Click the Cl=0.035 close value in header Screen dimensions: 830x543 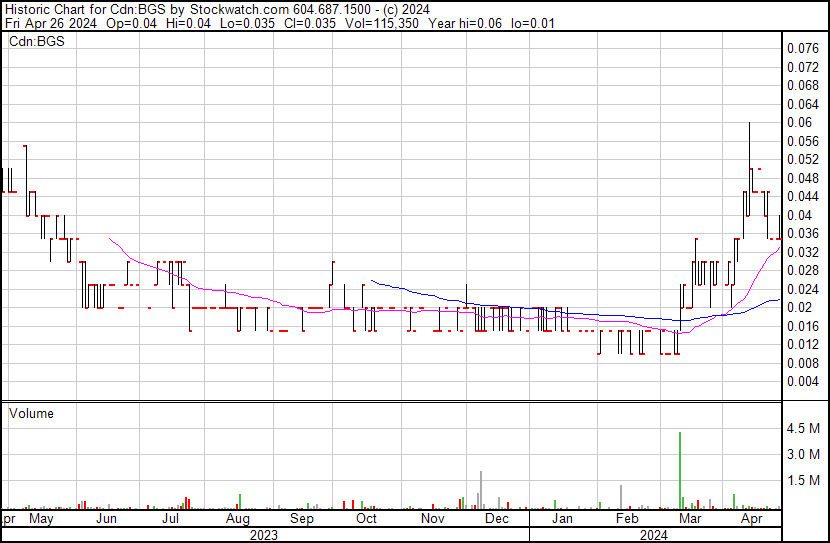tap(309, 23)
